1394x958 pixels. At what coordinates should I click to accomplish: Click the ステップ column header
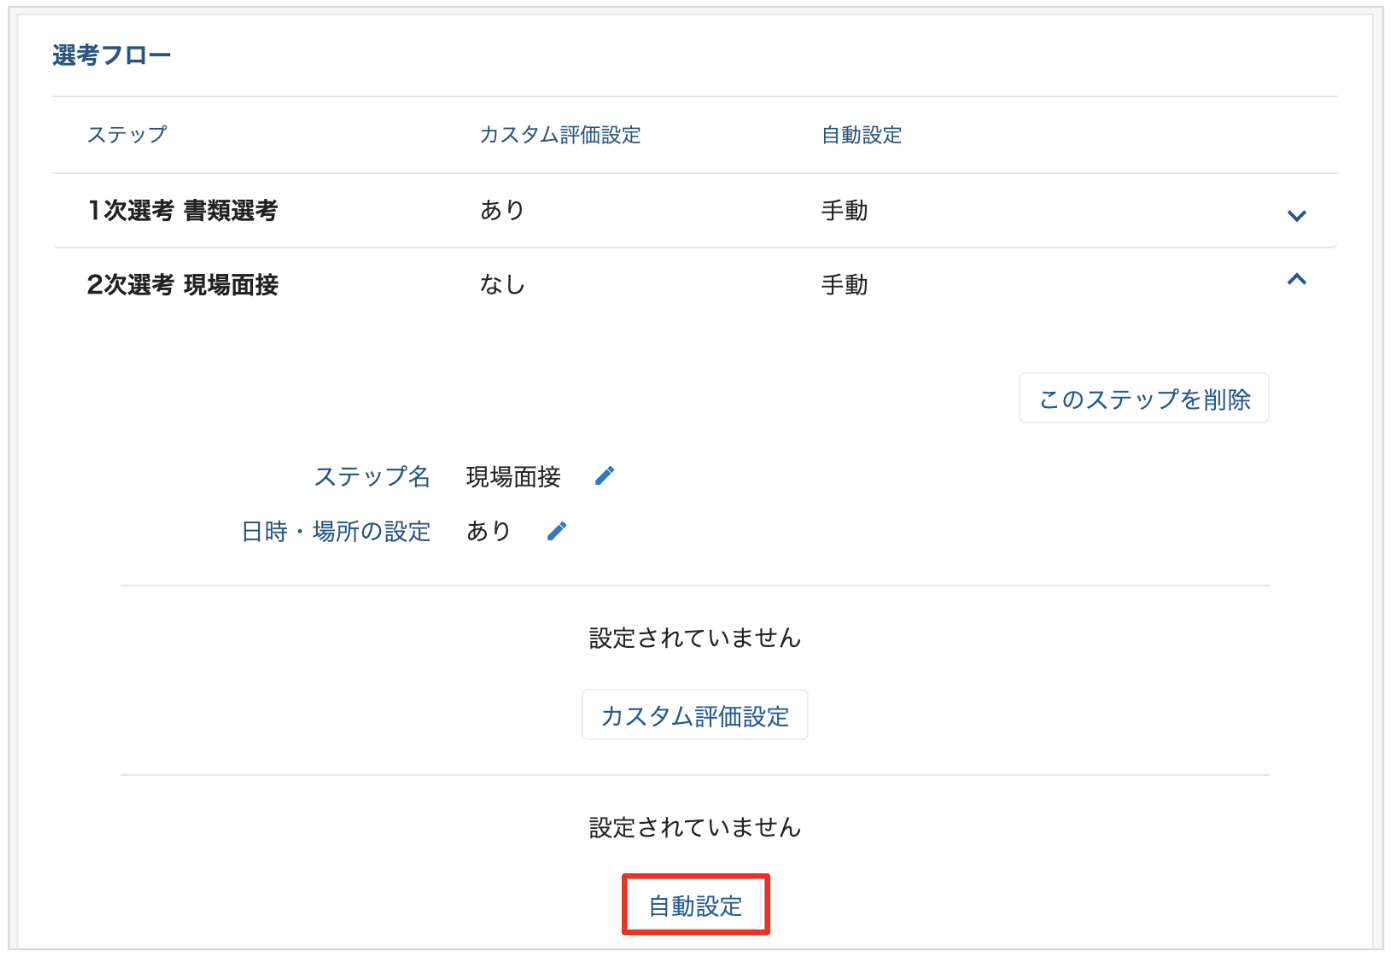(x=127, y=135)
